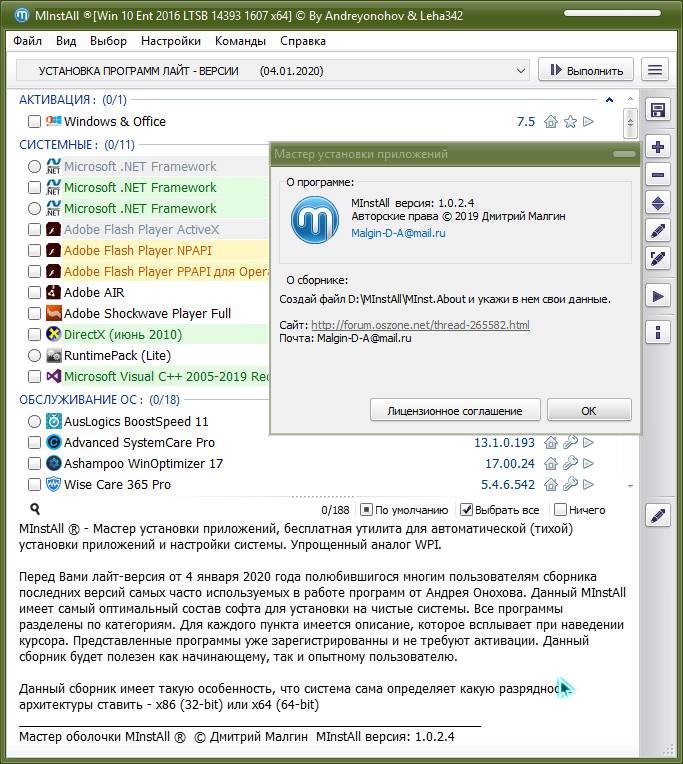Click play arrow in Wise Care 365 row
This screenshot has height=764, width=683.
point(588,484)
